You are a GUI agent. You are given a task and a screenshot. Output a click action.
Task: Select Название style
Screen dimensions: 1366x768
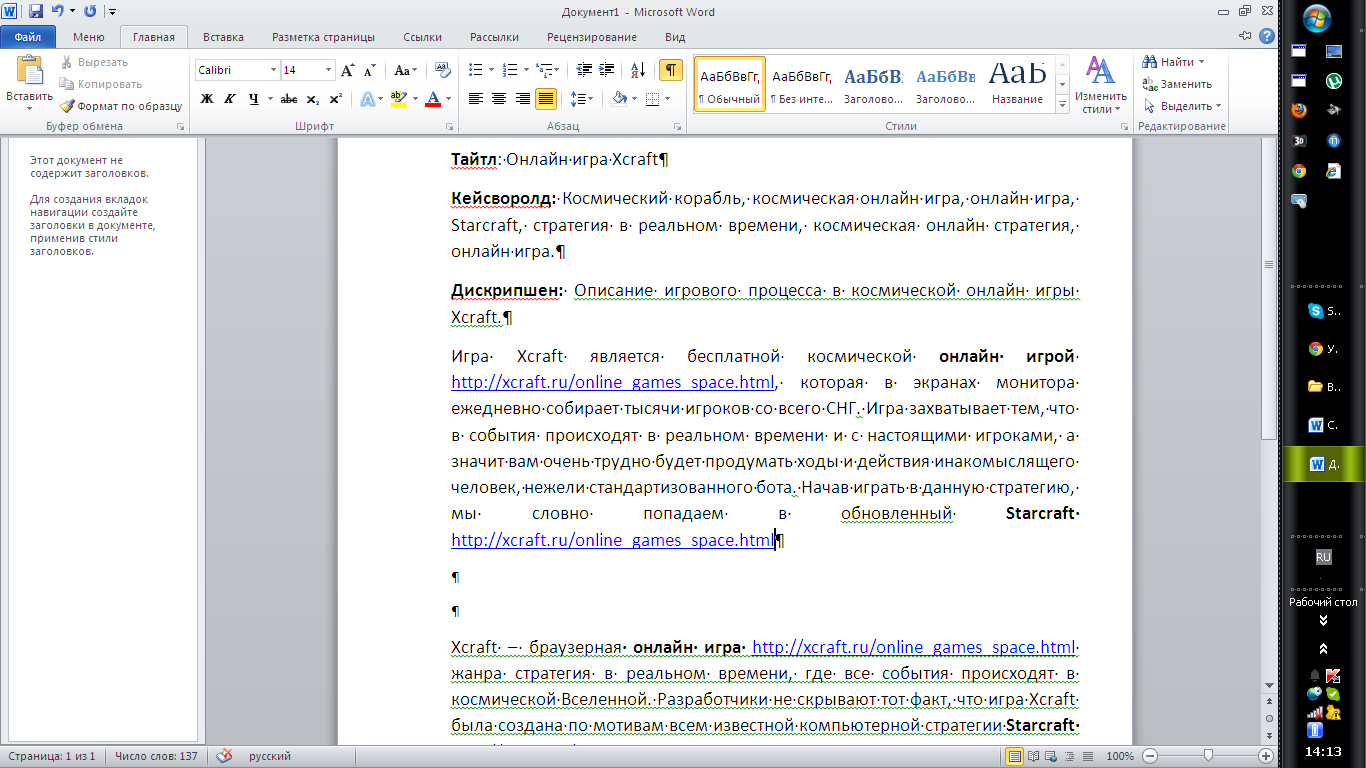(1017, 83)
